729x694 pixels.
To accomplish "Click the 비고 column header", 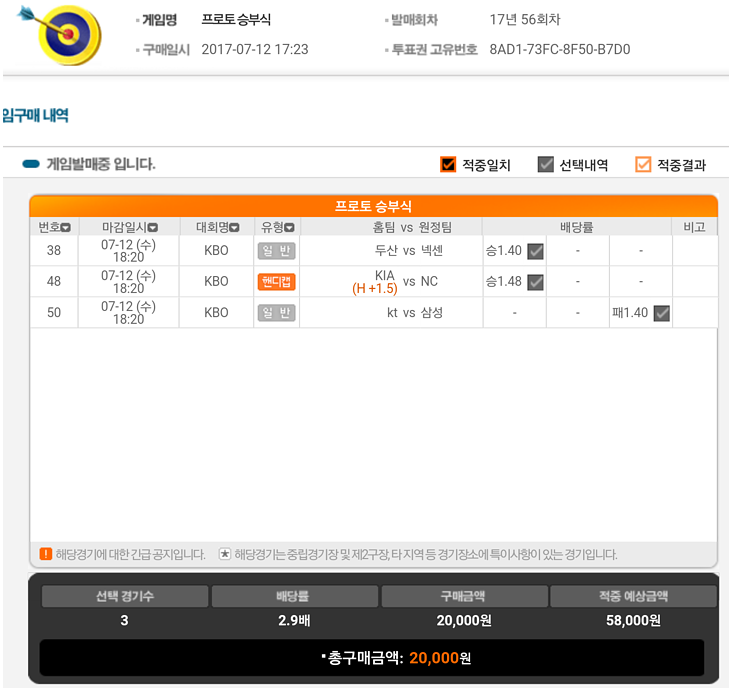I will coord(694,227).
